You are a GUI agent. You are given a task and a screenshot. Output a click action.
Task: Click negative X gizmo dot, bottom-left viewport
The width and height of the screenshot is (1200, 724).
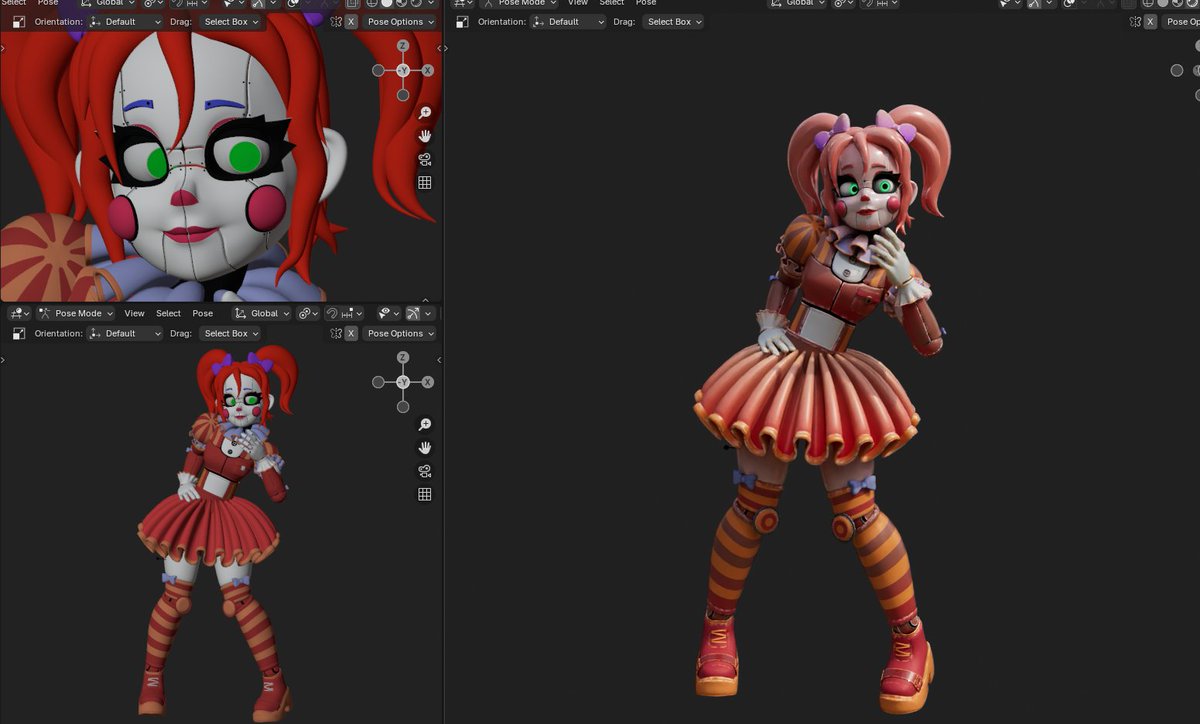[378, 382]
